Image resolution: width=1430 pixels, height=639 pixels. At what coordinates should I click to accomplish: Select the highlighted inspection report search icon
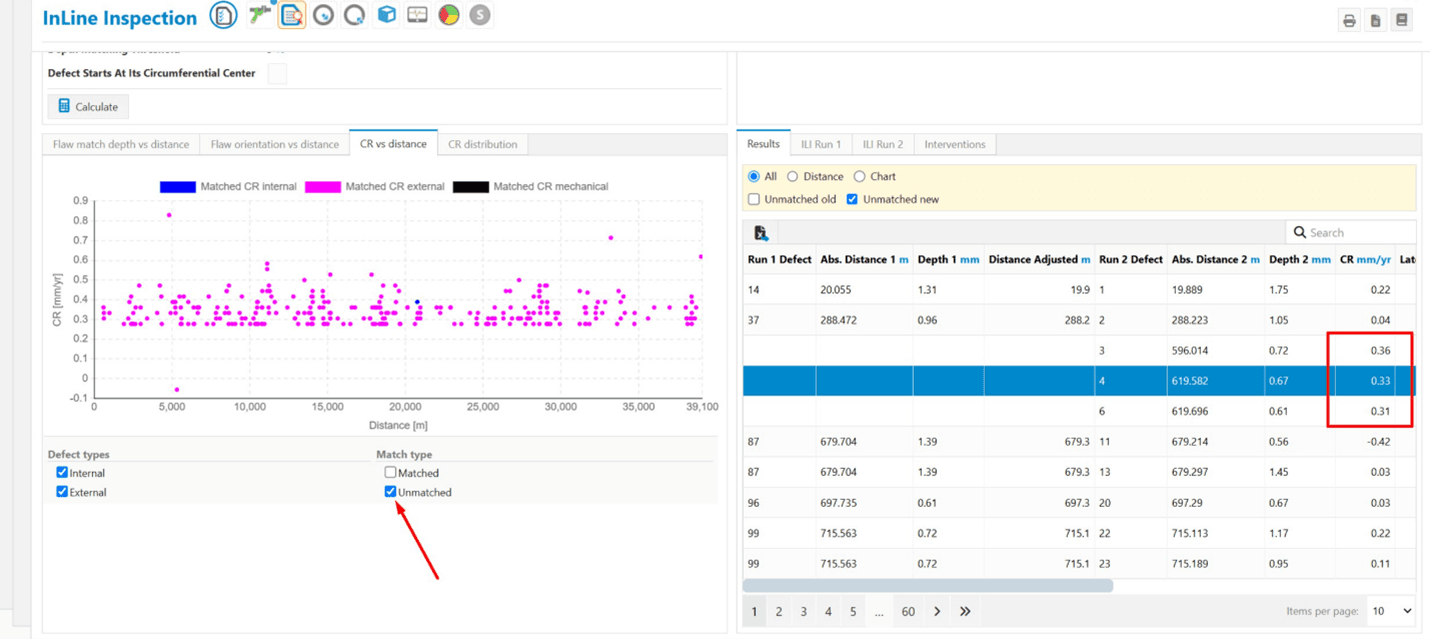(291, 15)
